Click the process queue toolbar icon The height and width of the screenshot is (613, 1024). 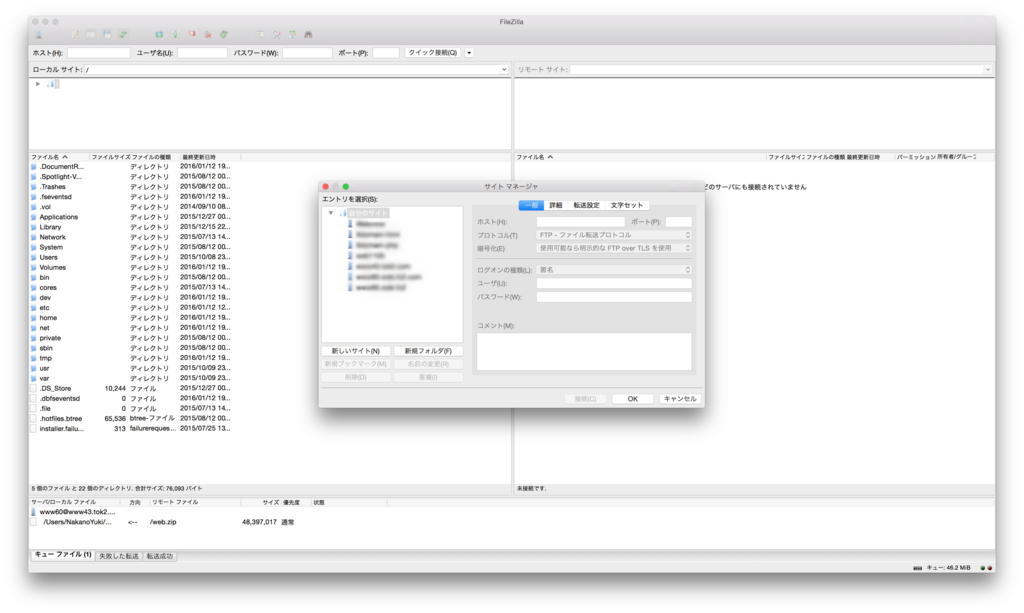pyautogui.click(x=175, y=35)
